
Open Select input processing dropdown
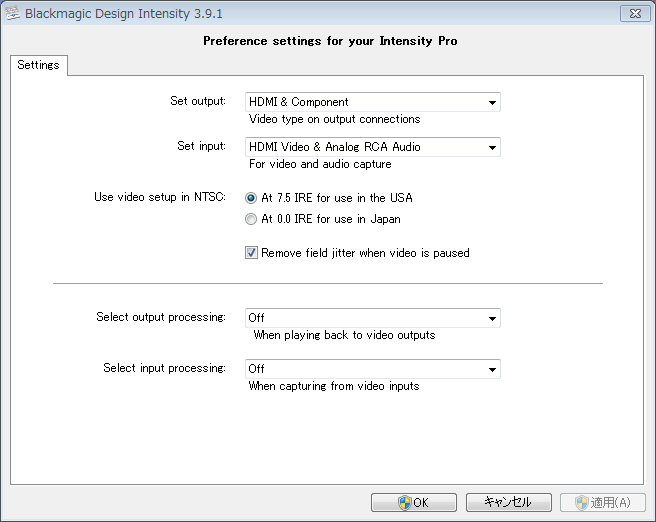coord(372,369)
